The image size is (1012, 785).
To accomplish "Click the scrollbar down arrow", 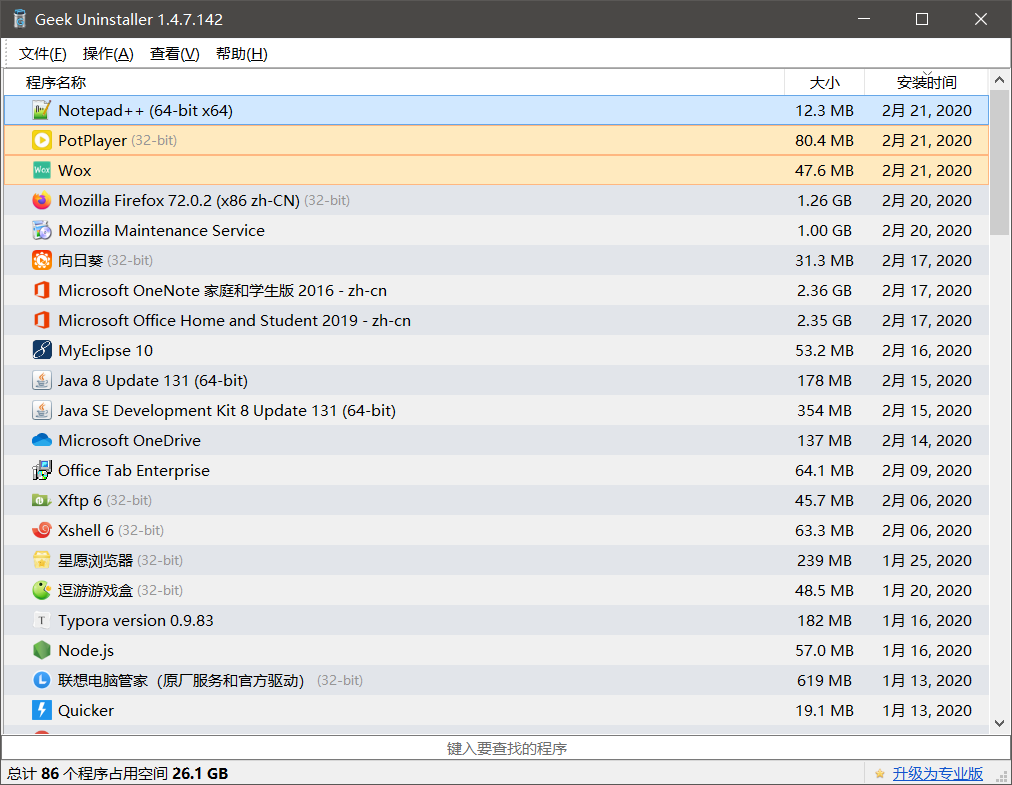I will (999, 723).
